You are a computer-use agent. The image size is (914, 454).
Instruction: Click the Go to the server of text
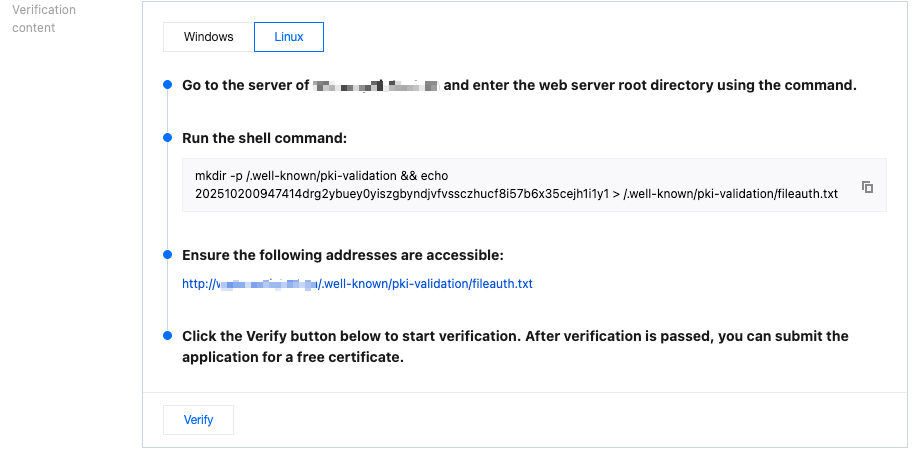click(245, 86)
